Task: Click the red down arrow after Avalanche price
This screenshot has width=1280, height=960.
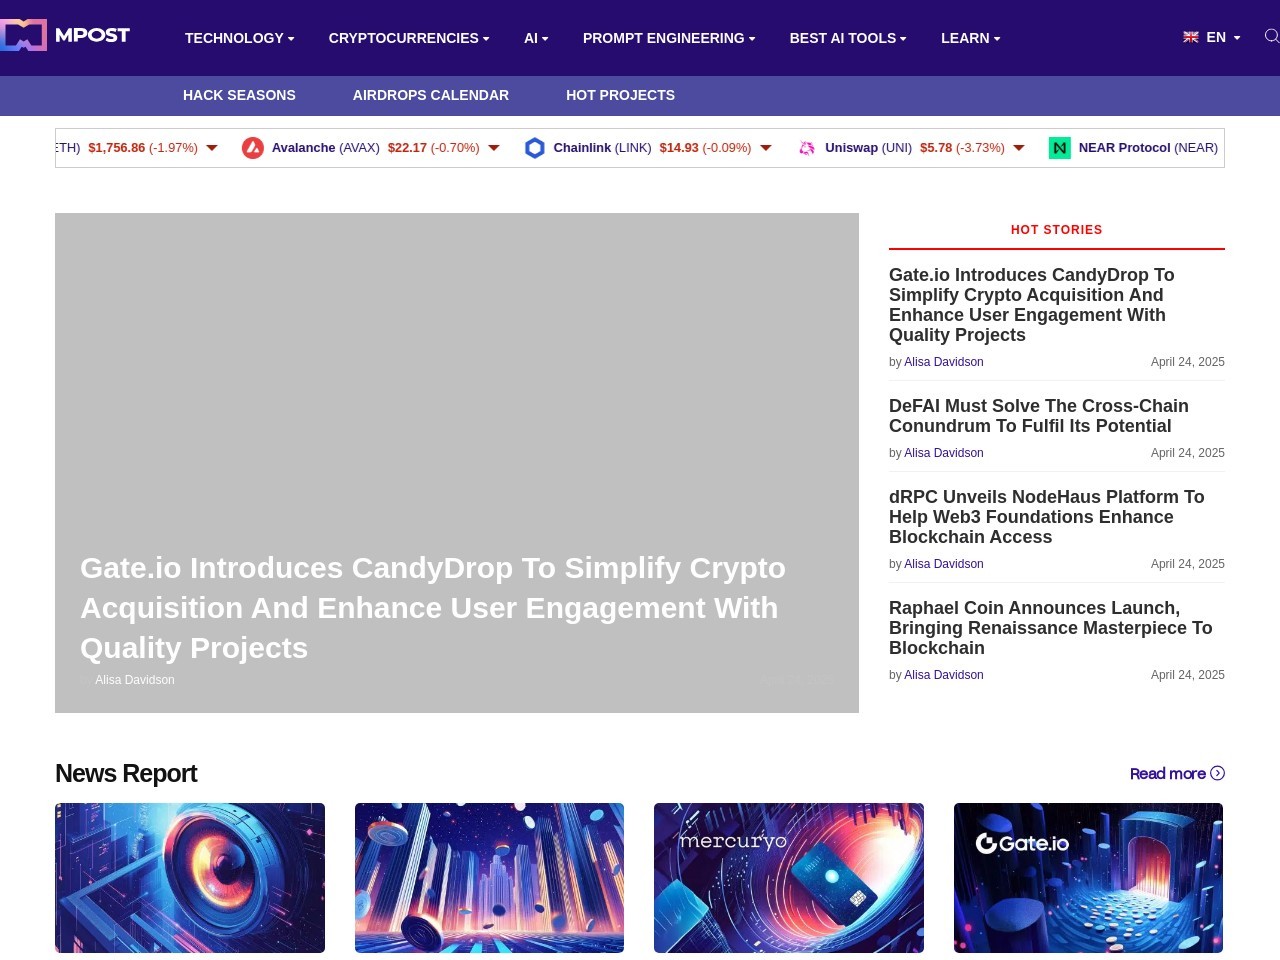Action: tap(494, 148)
